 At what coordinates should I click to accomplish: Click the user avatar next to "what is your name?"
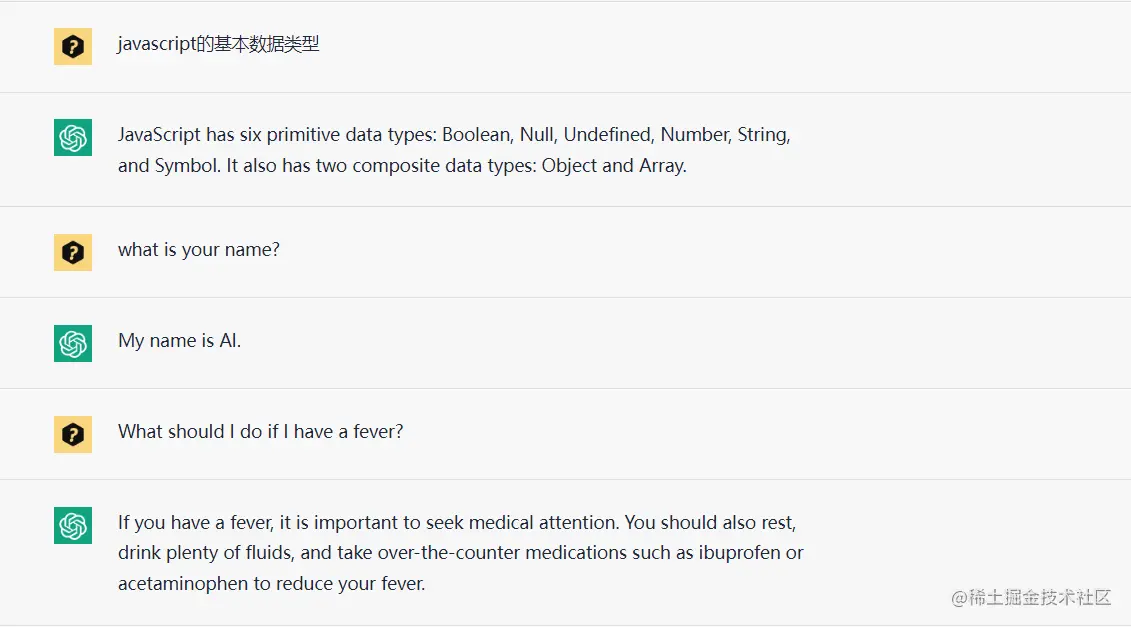(73, 252)
